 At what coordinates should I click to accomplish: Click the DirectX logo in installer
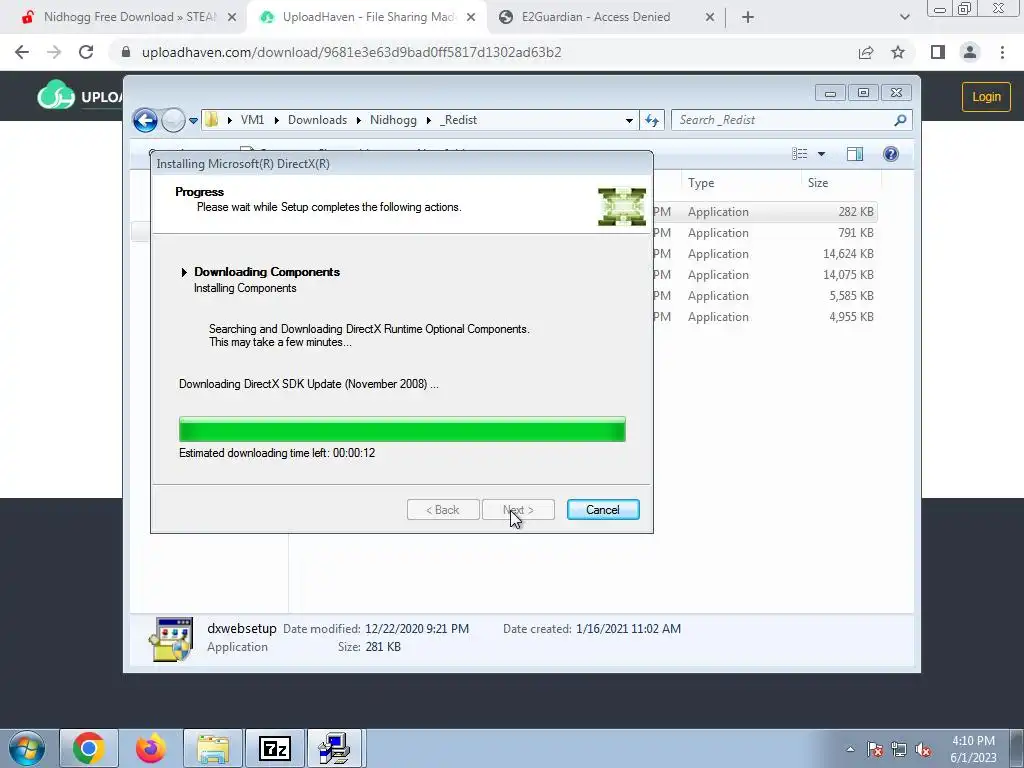tap(622, 206)
